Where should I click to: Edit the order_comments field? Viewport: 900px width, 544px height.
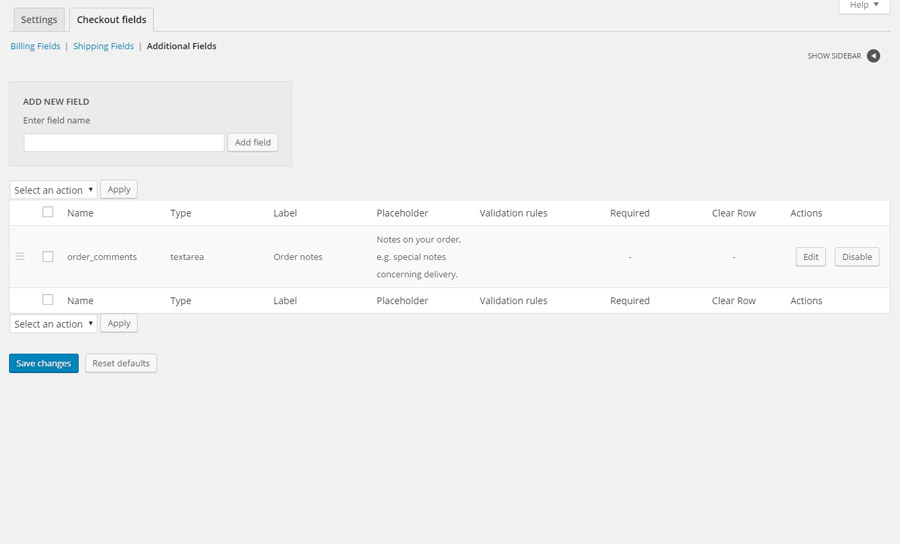(810, 257)
